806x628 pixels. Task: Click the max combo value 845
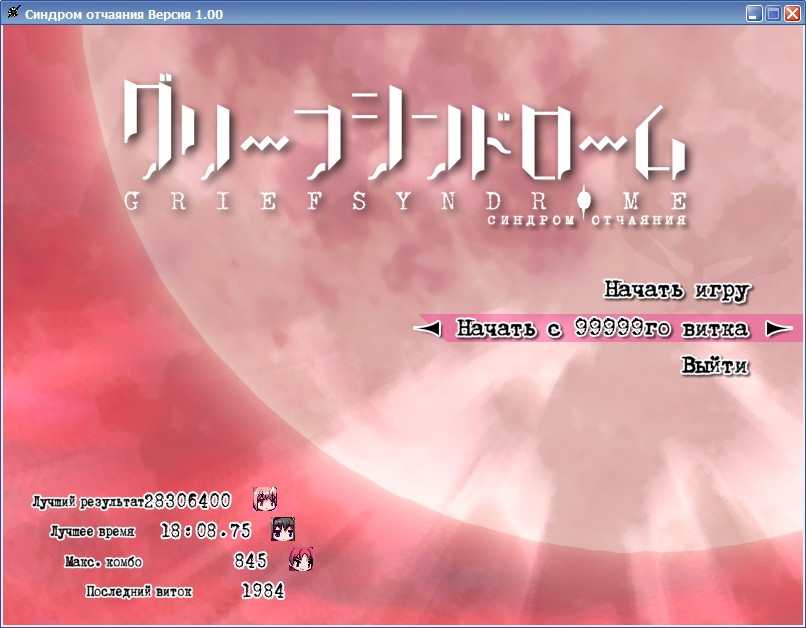point(250,560)
